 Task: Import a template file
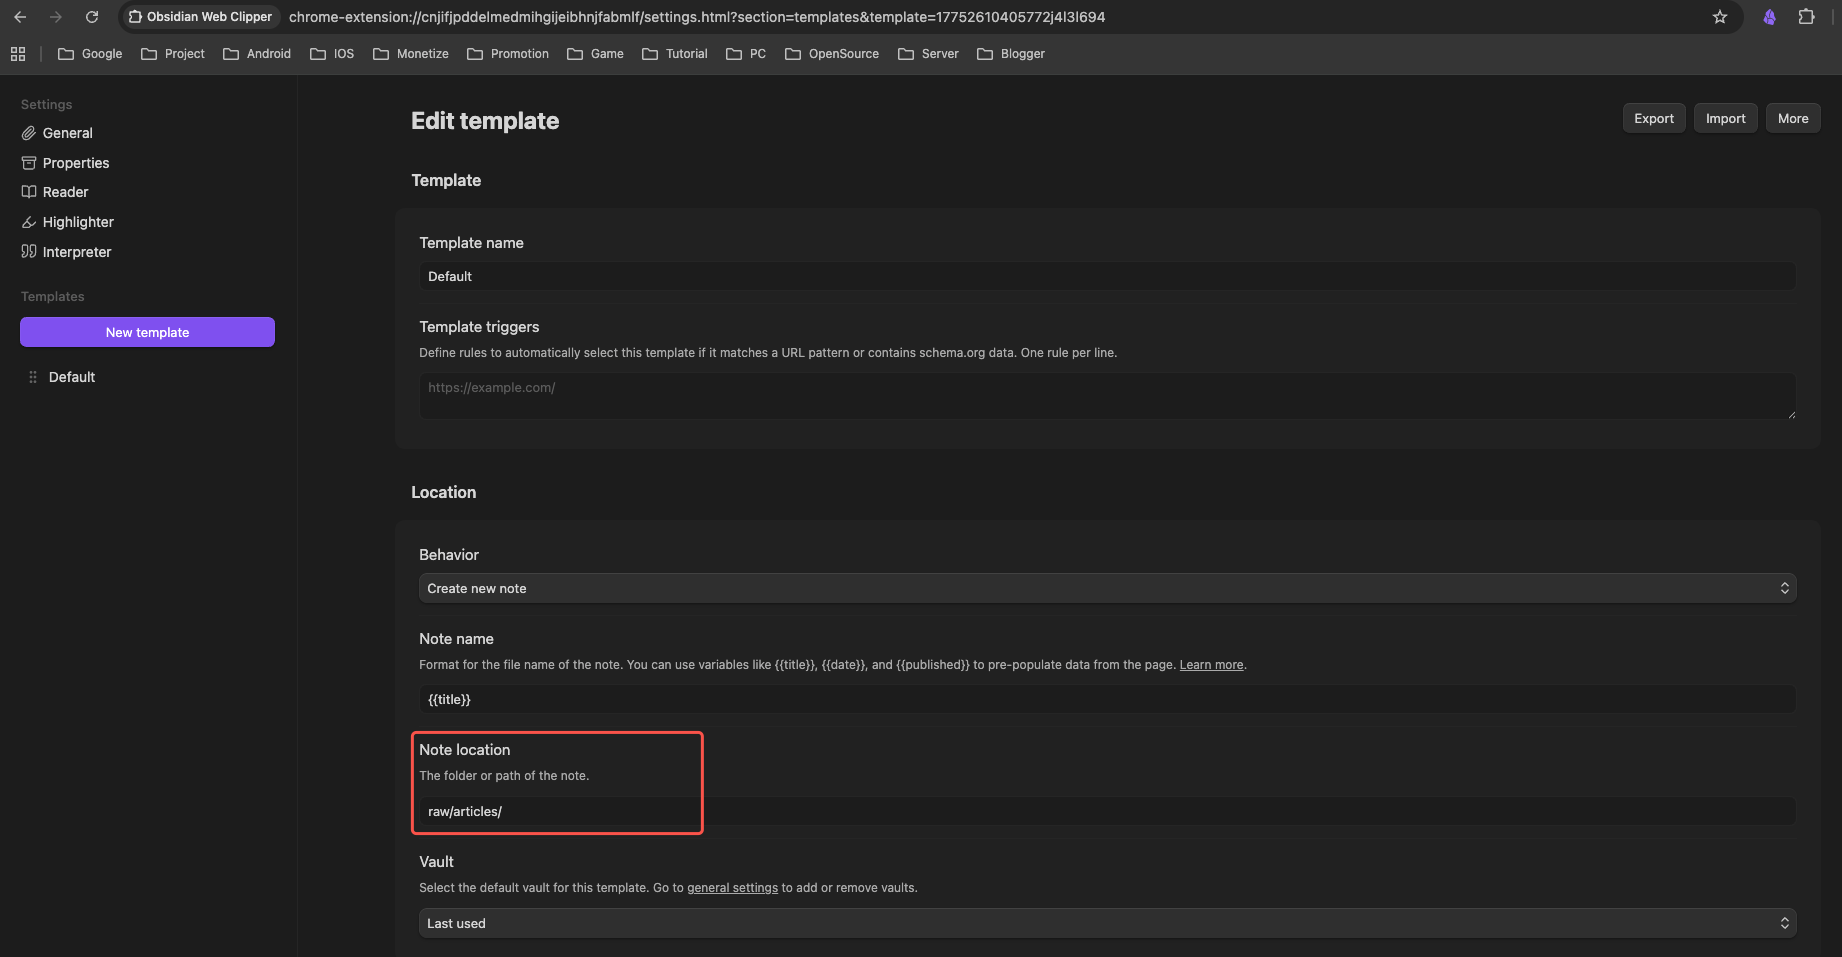[1725, 118]
